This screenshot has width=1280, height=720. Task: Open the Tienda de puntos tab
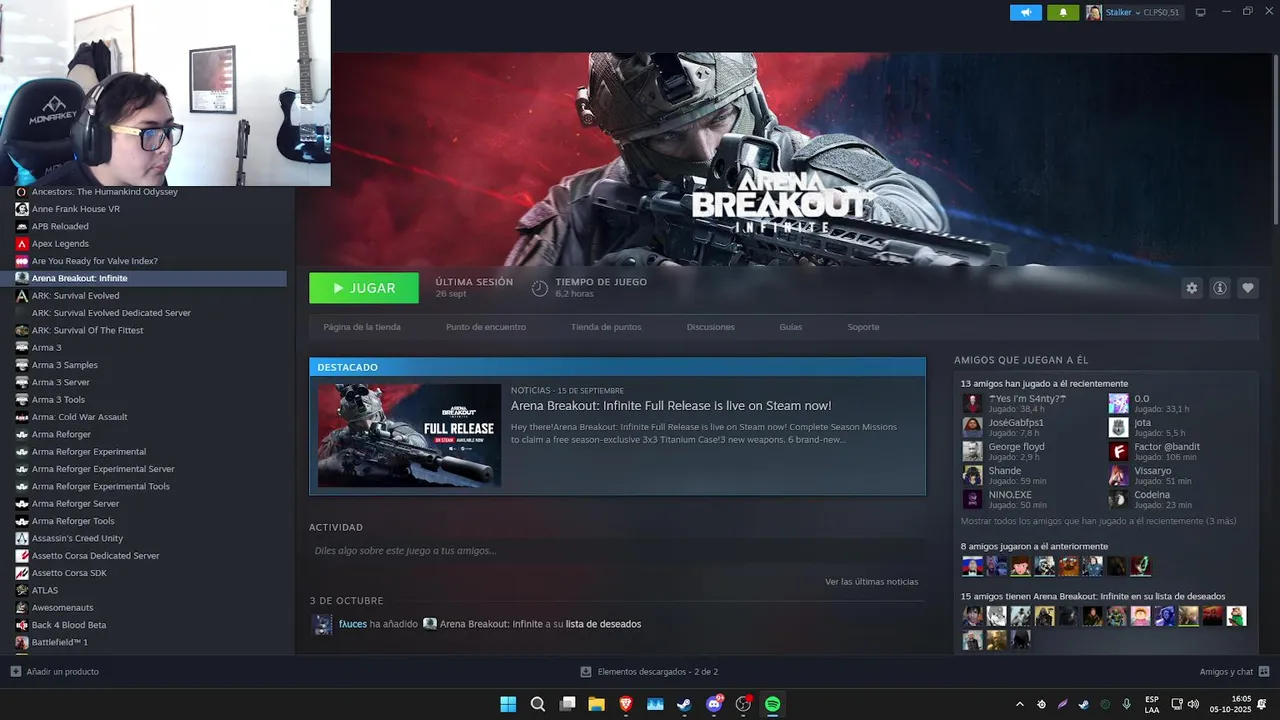coord(606,327)
